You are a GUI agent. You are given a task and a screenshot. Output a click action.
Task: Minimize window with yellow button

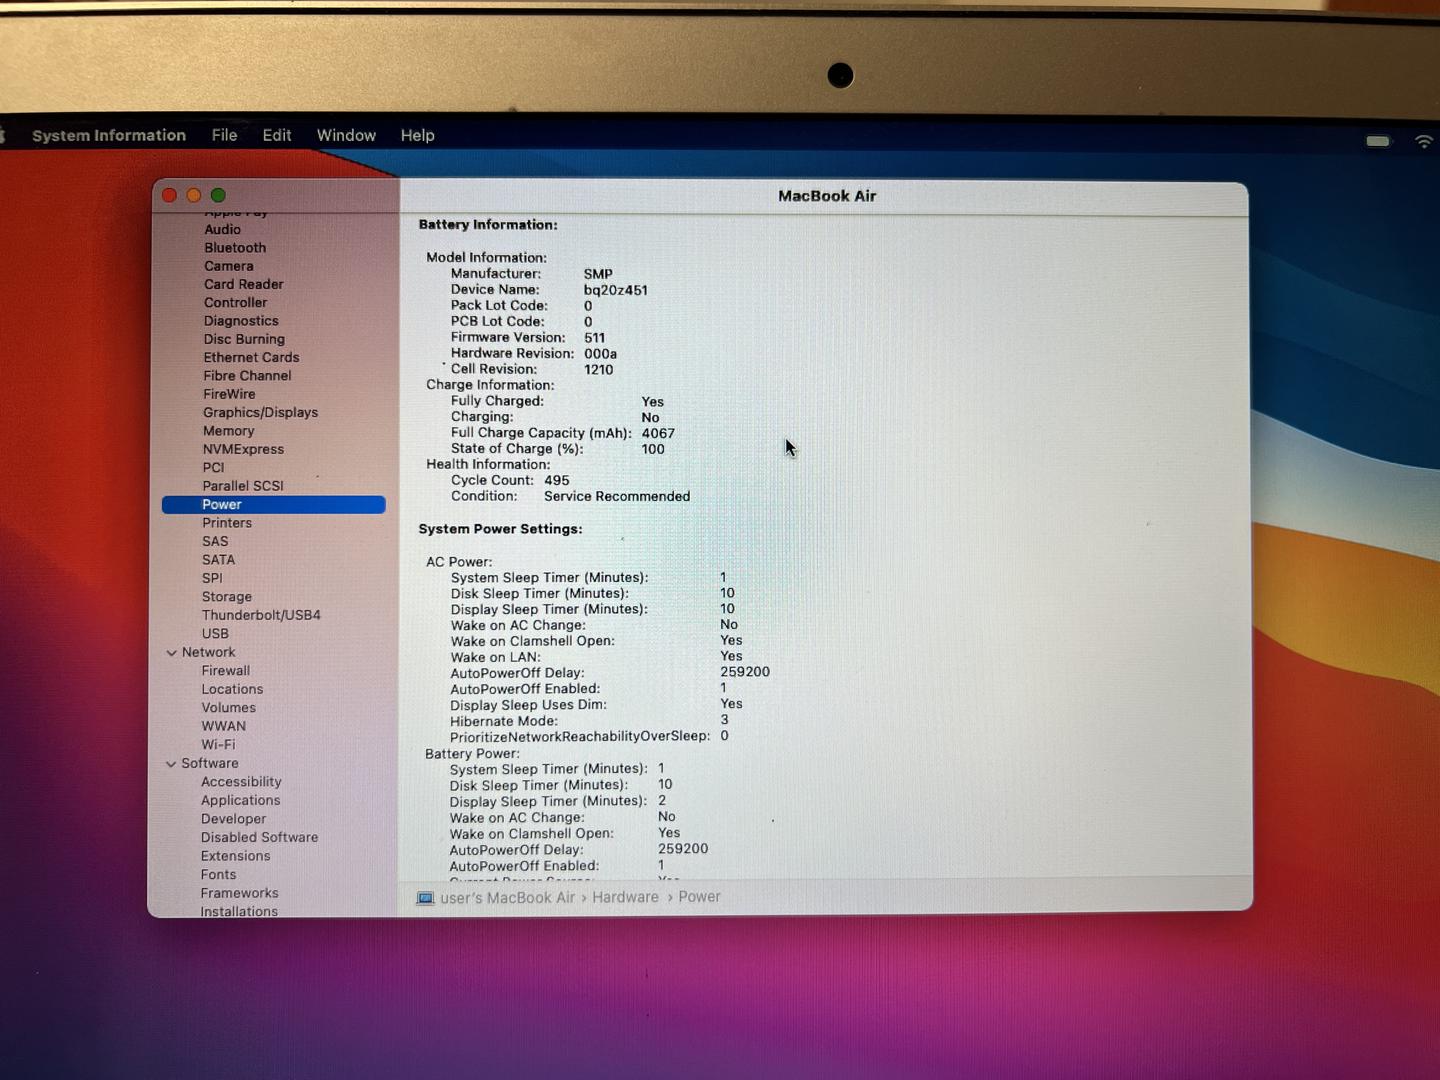click(194, 195)
